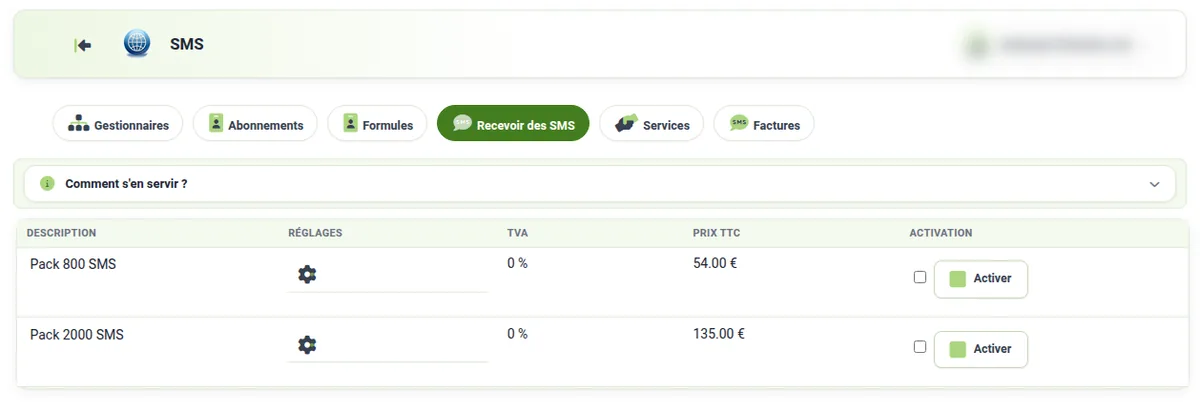Viewport: 1200px width, 412px height.
Task: Click the PRIX TTC column header
Action: click(x=716, y=233)
